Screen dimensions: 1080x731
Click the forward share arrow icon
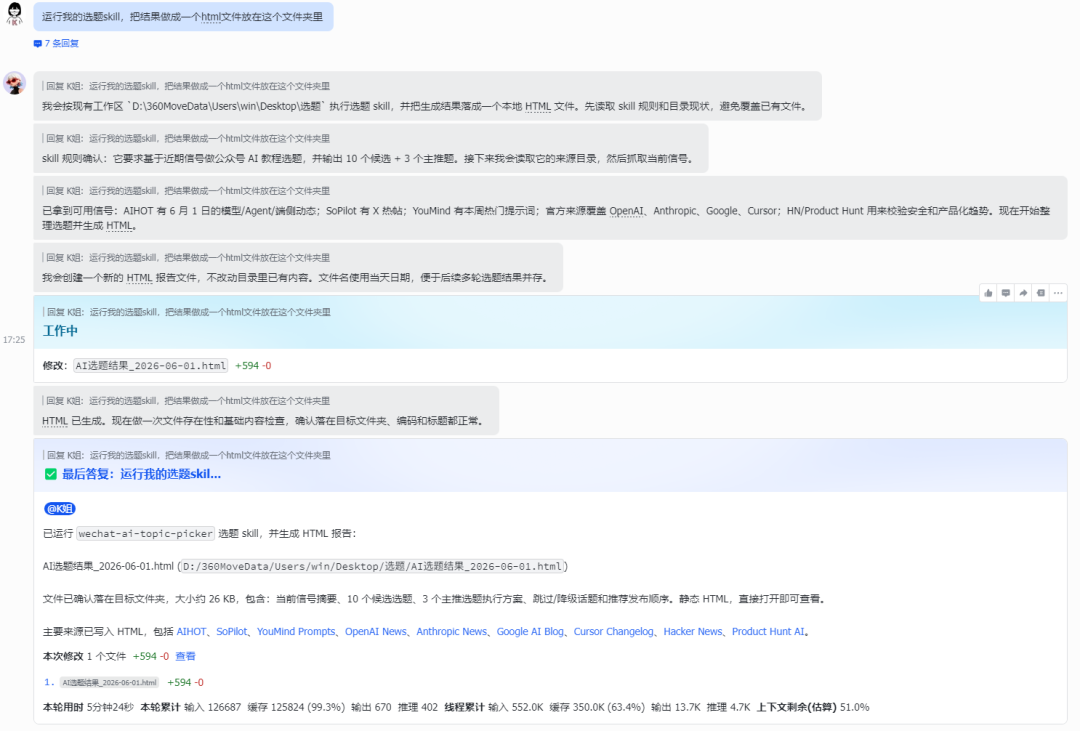tap(1024, 293)
